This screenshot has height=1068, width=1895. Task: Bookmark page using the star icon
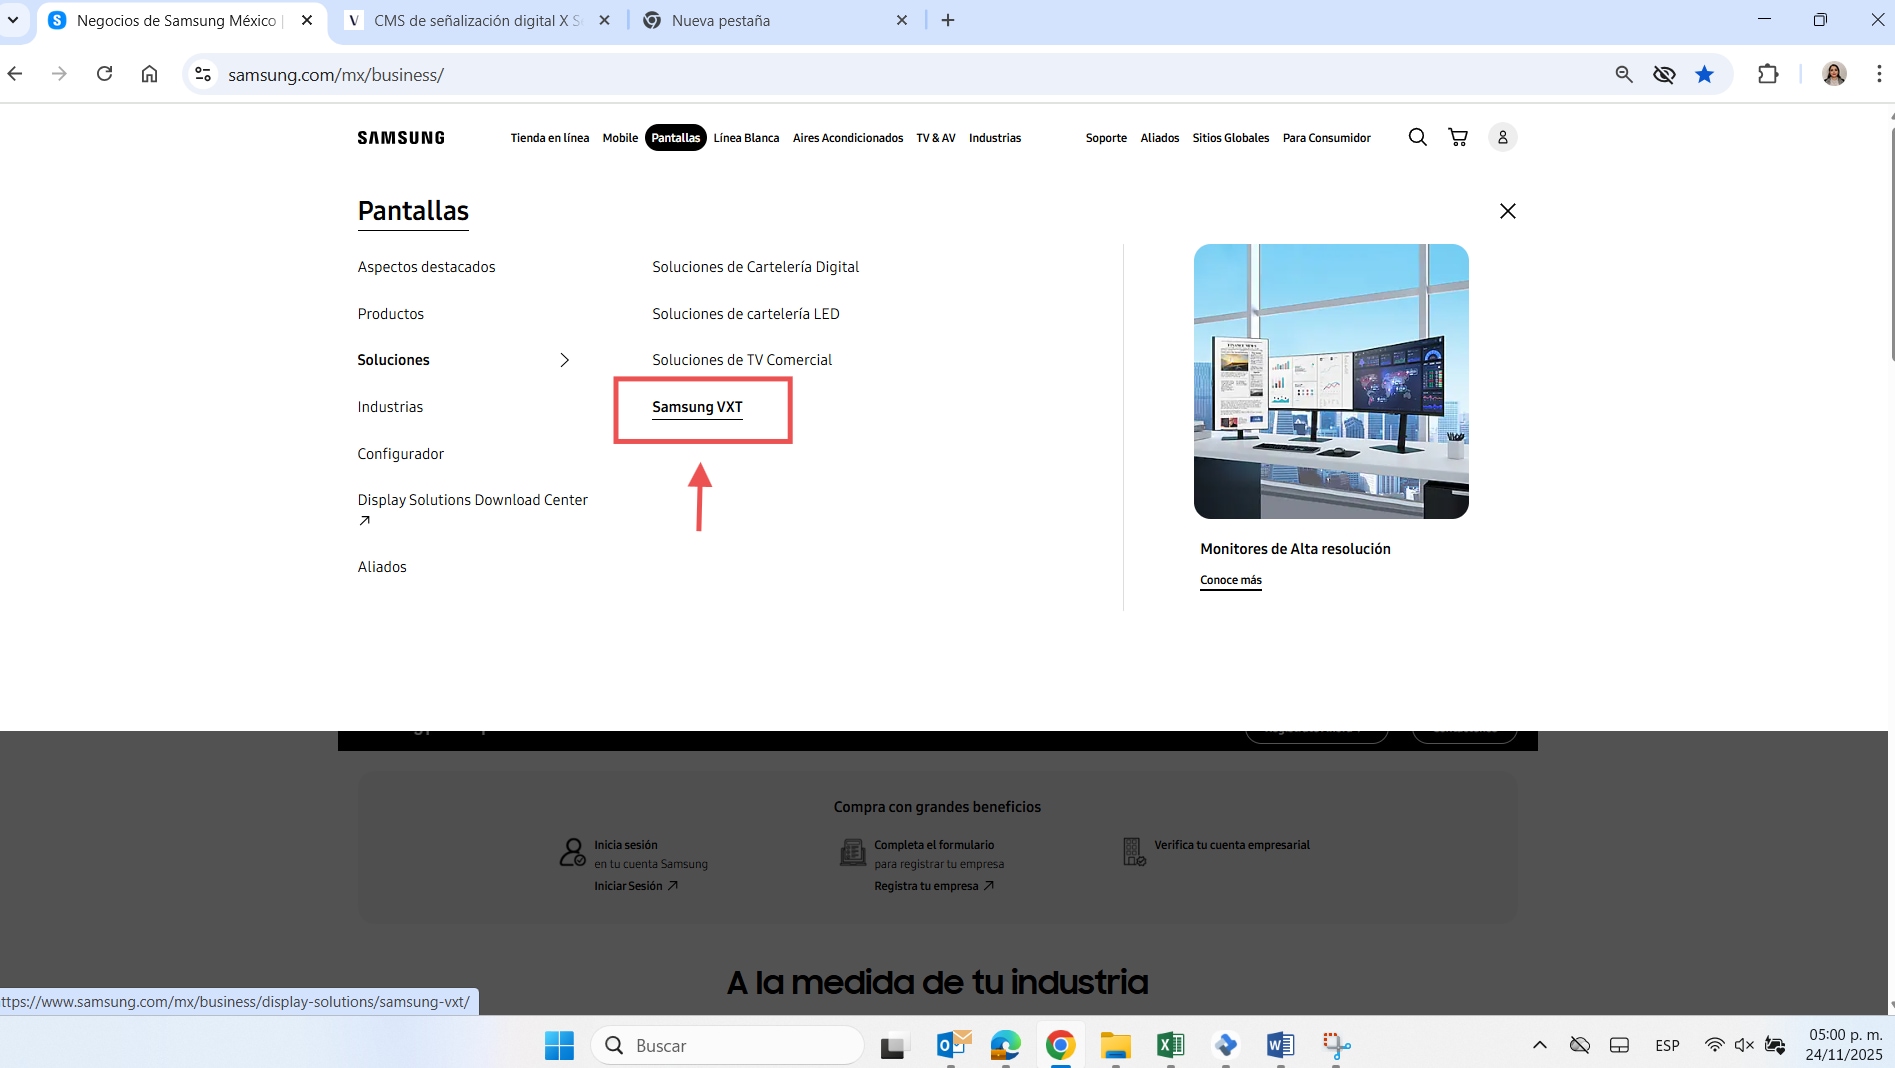pyautogui.click(x=1704, y=74)
